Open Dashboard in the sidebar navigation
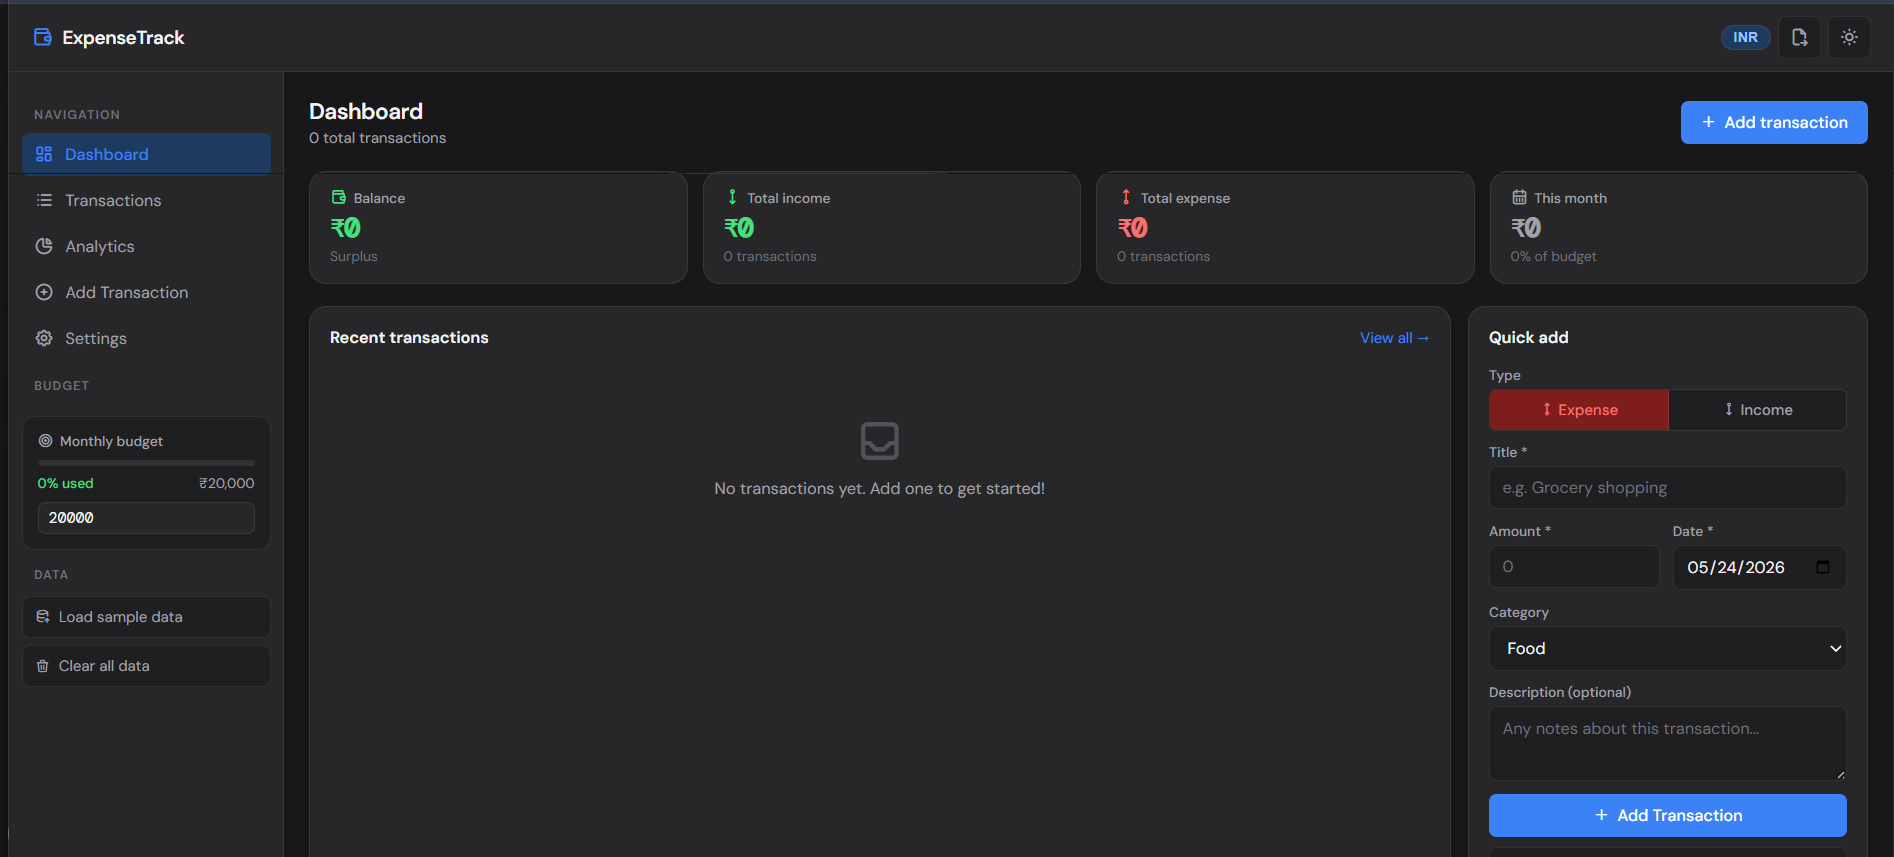The image size is (1894, 857). tap(146, 154)
